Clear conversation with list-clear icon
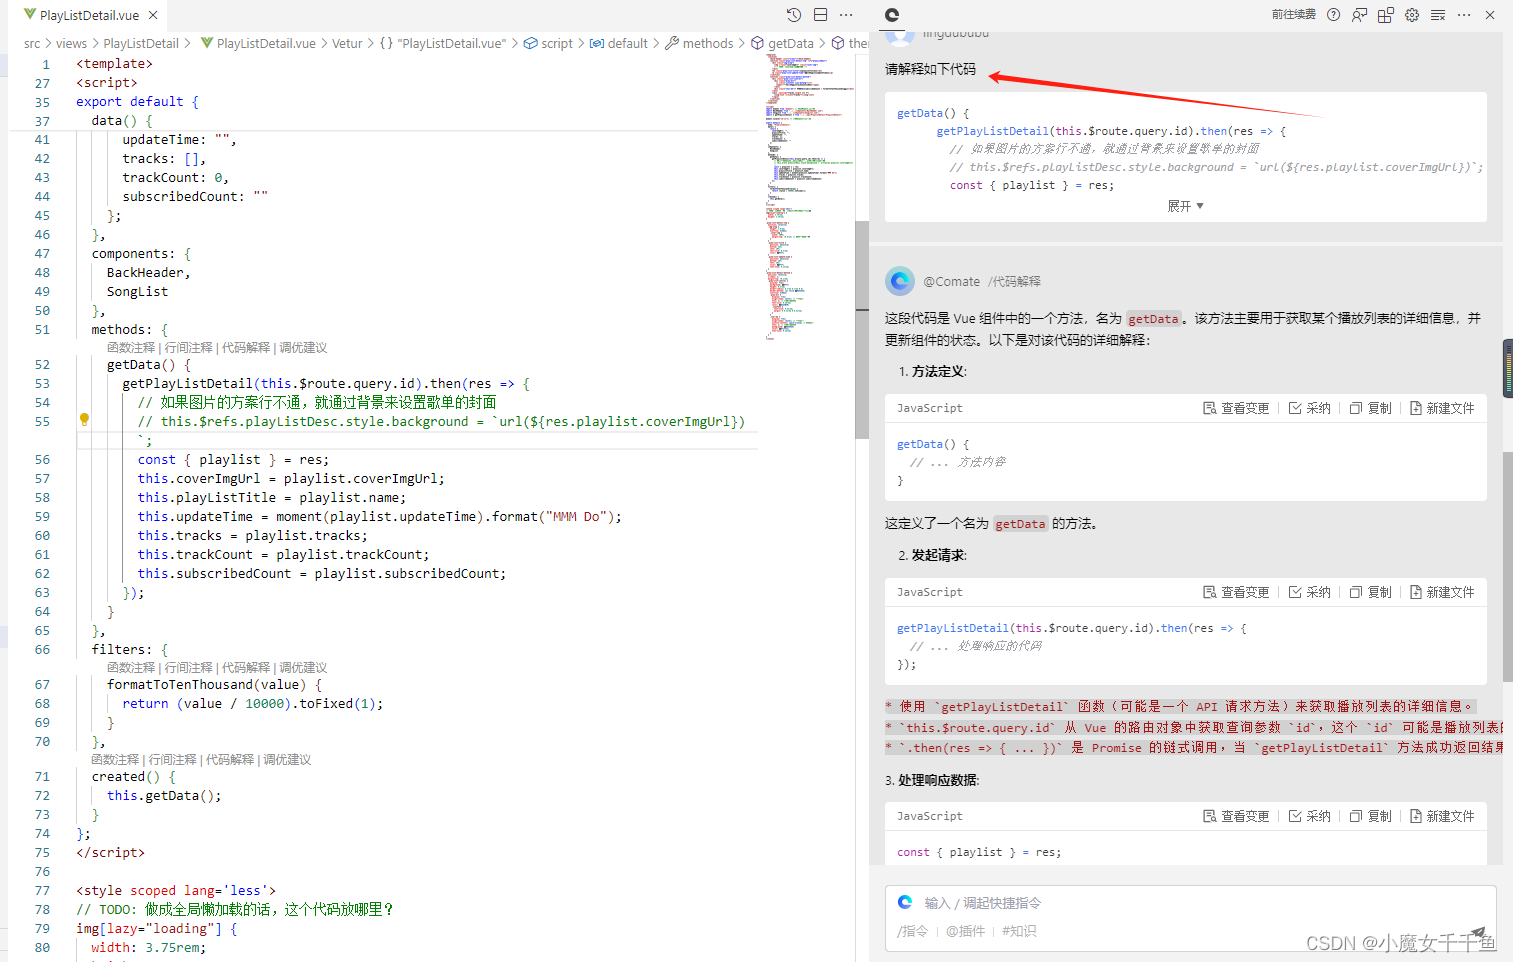Image resolution: width=1513 pixels, height=962 pixels. [1438, 15]
